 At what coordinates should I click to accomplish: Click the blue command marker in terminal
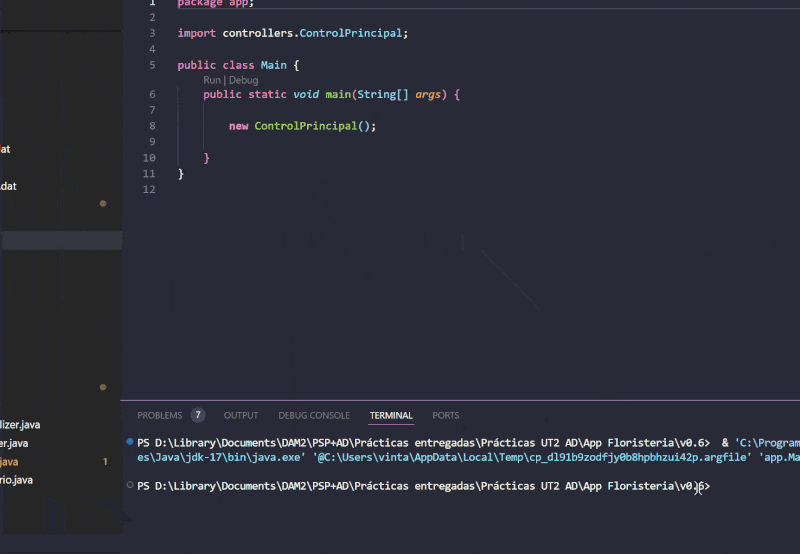[130, 441]
